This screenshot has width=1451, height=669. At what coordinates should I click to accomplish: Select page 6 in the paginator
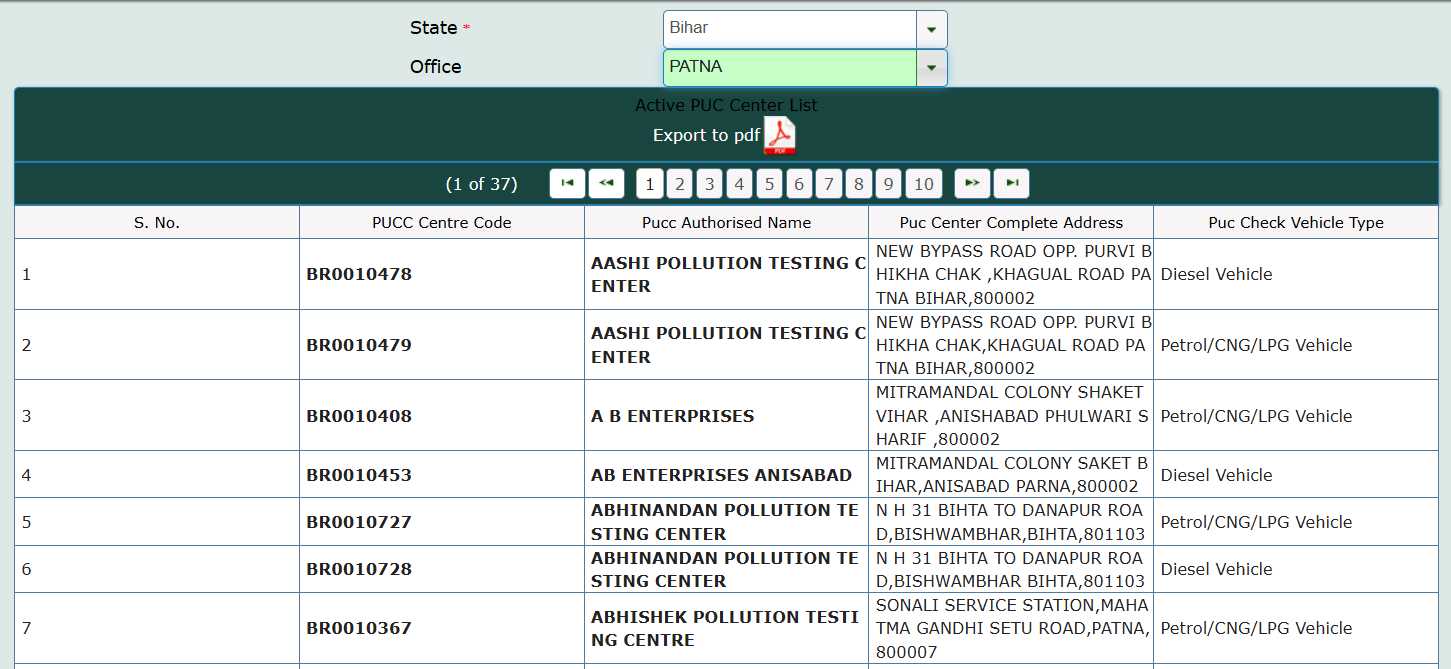point(798,184)
